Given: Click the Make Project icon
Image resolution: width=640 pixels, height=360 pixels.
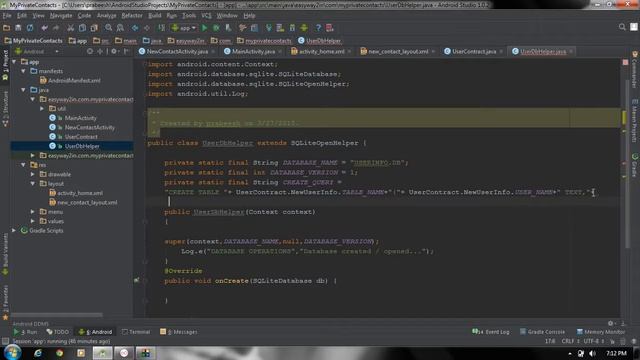Looking at the screenshot, I should (x=161, y=28).
